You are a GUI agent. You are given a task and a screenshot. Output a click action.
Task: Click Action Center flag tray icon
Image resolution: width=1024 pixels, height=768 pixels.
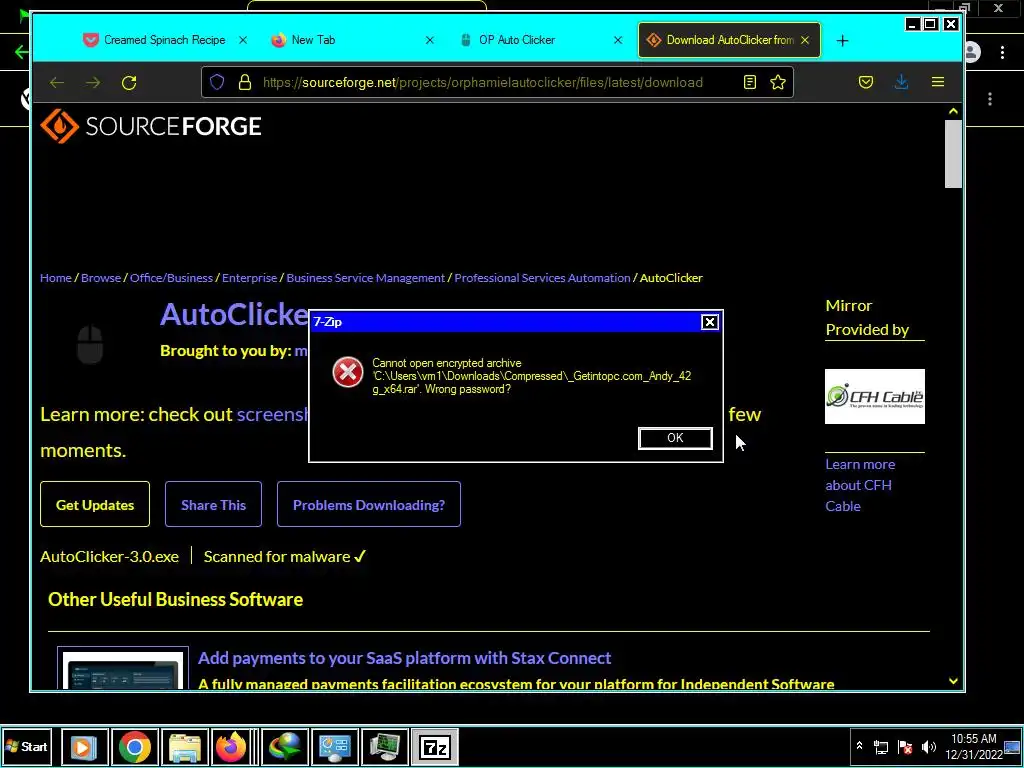pyautogui.click(x=905, y=747)
